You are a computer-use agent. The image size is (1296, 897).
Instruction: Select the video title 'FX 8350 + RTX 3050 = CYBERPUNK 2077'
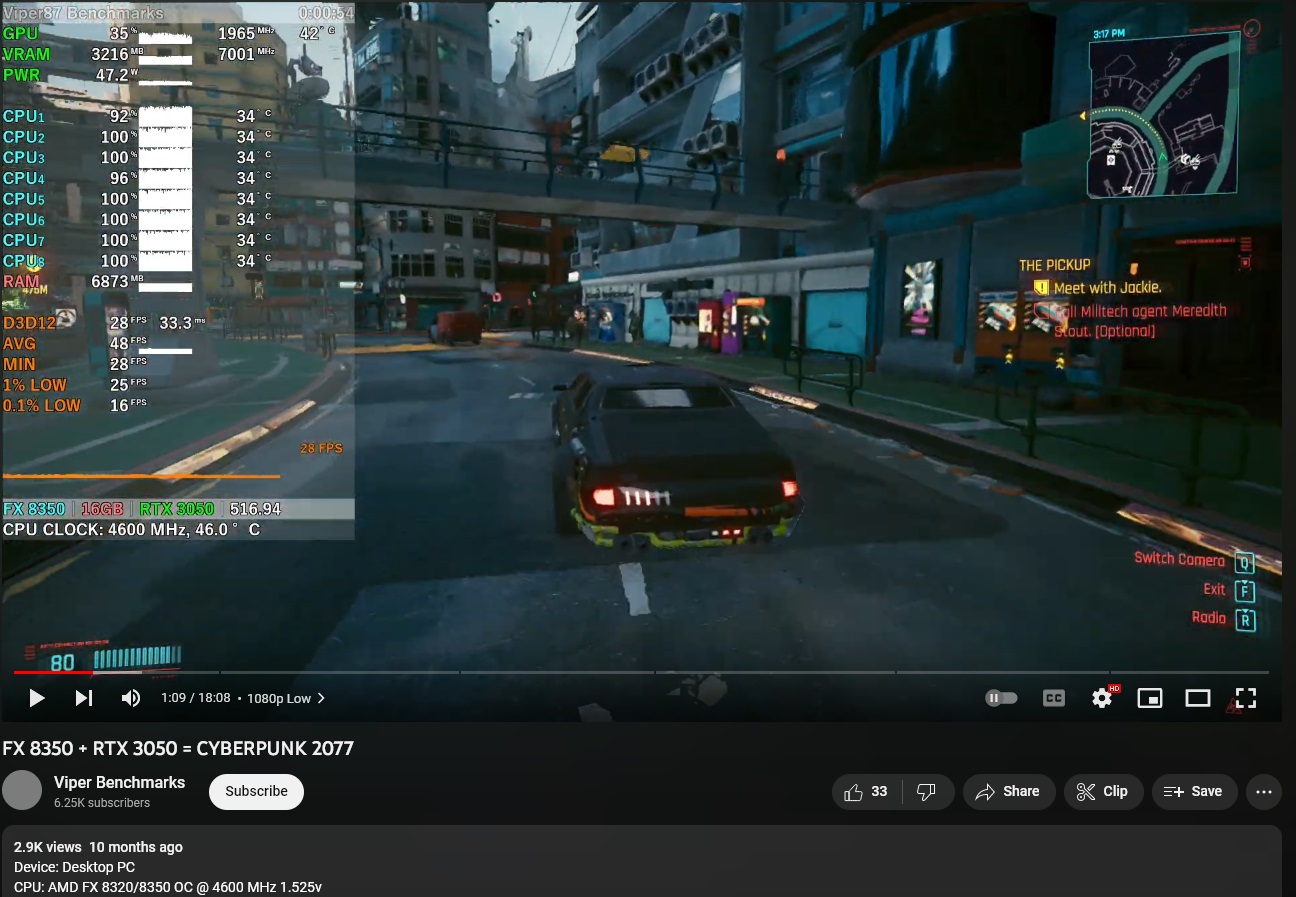[178, 748]
